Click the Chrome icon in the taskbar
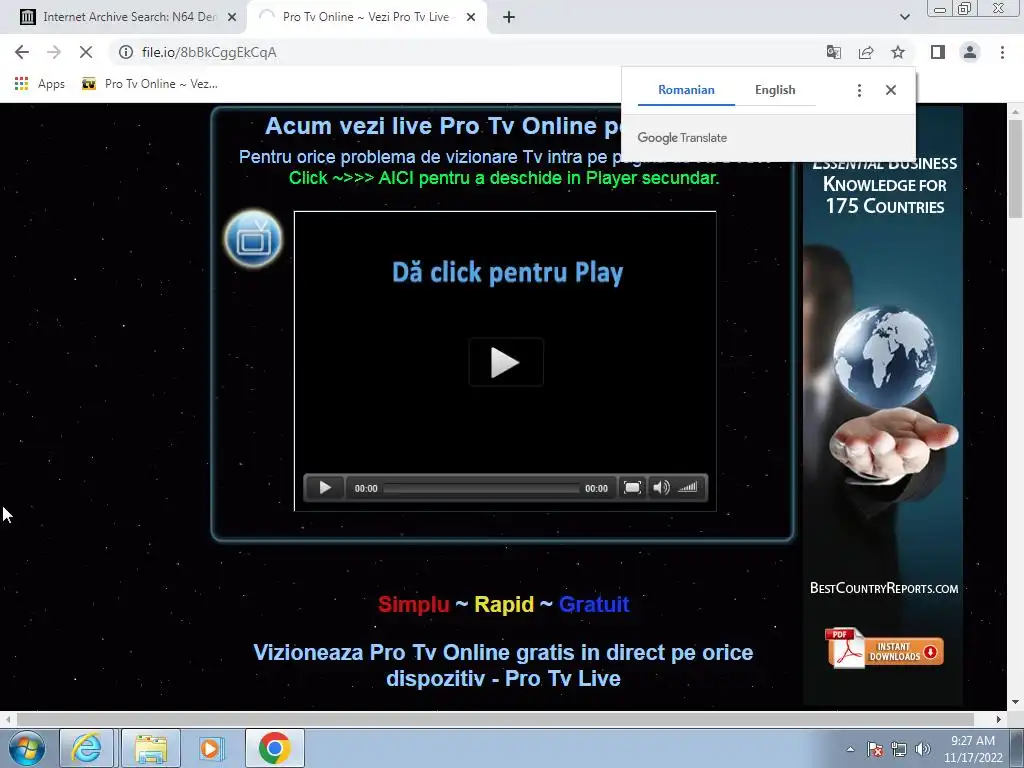 pyautogui.click(x=274, y=748)
